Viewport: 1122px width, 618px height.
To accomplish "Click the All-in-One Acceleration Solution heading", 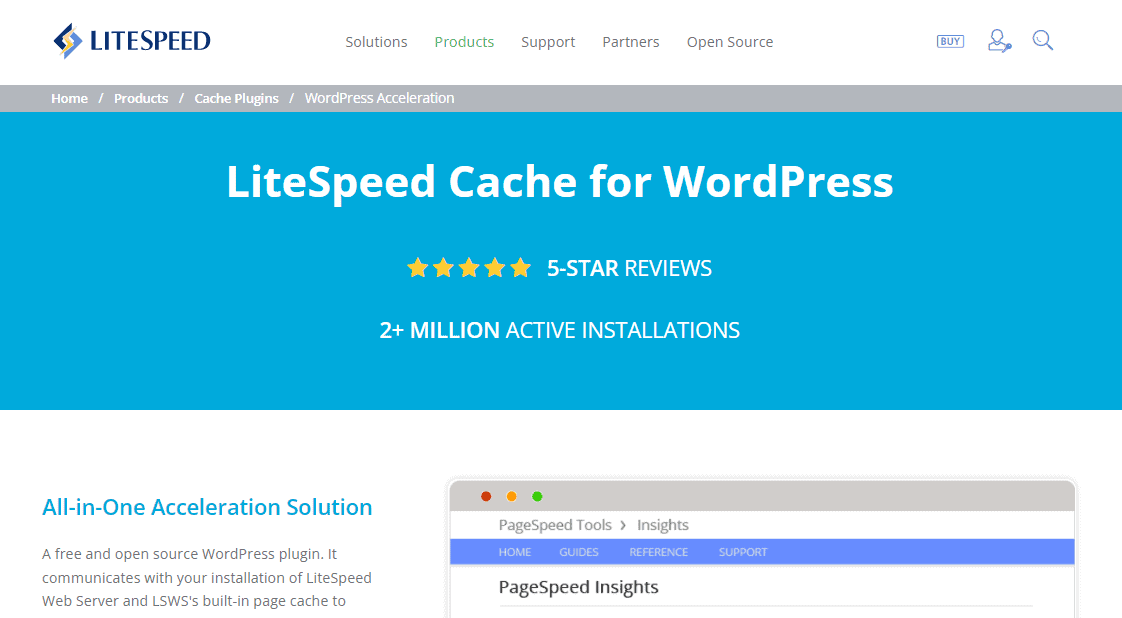I will (x=207, y=507).
